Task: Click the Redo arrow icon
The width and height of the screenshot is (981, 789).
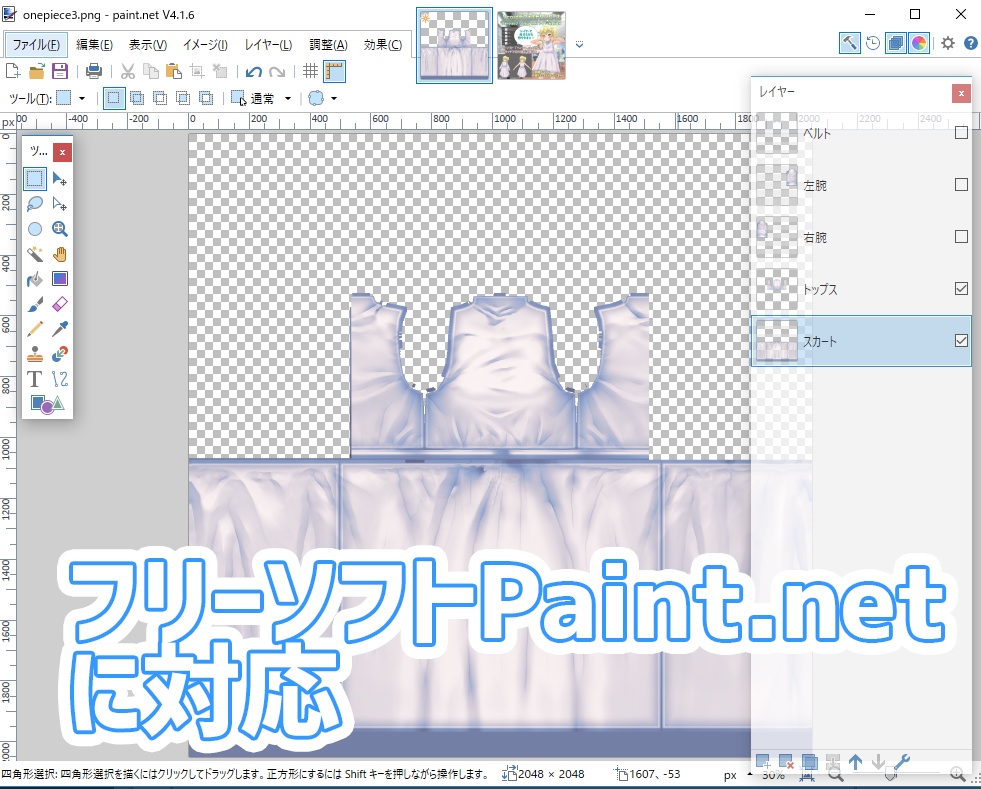Action: pos(277,71)
